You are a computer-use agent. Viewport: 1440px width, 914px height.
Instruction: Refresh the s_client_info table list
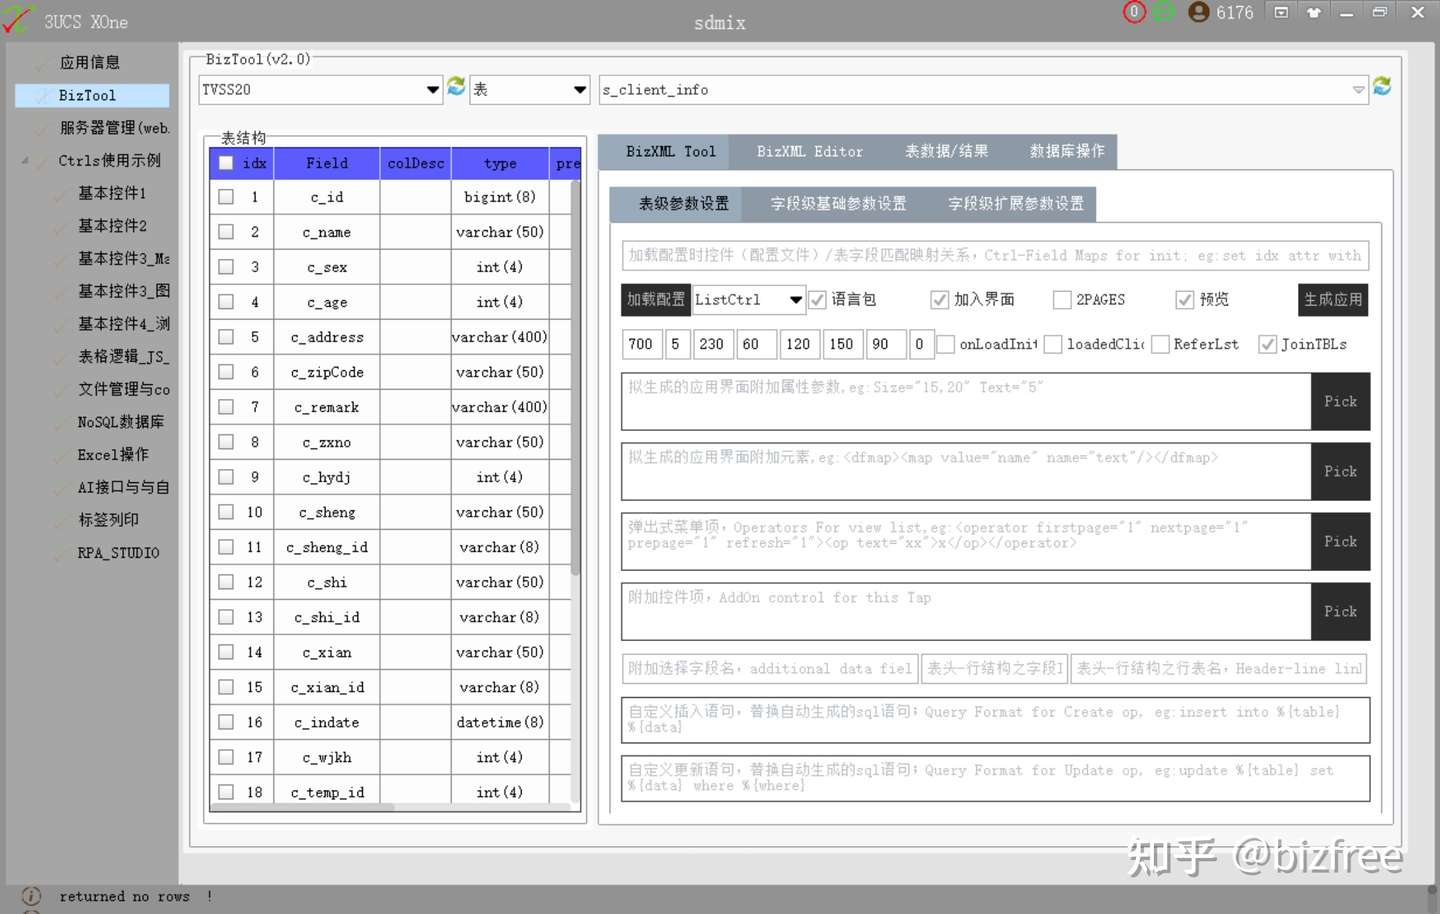(x=1382, y=87)
